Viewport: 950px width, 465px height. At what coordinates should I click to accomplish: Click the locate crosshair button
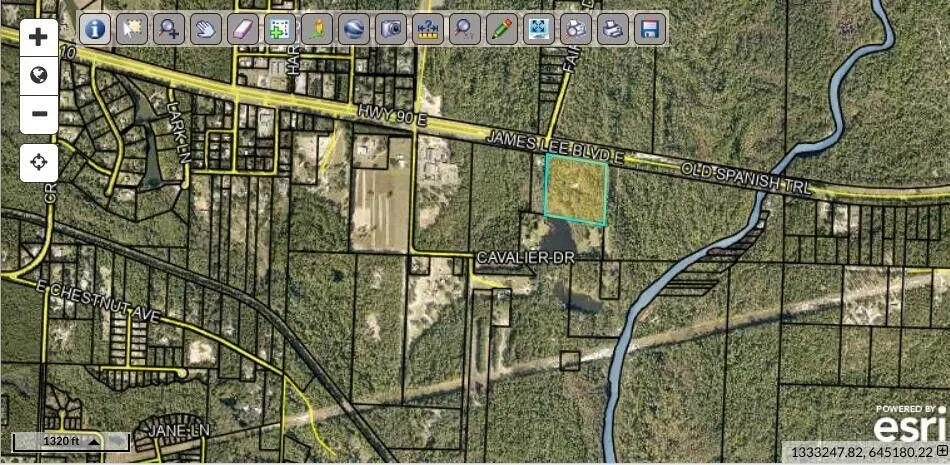(x=39, y=163)
